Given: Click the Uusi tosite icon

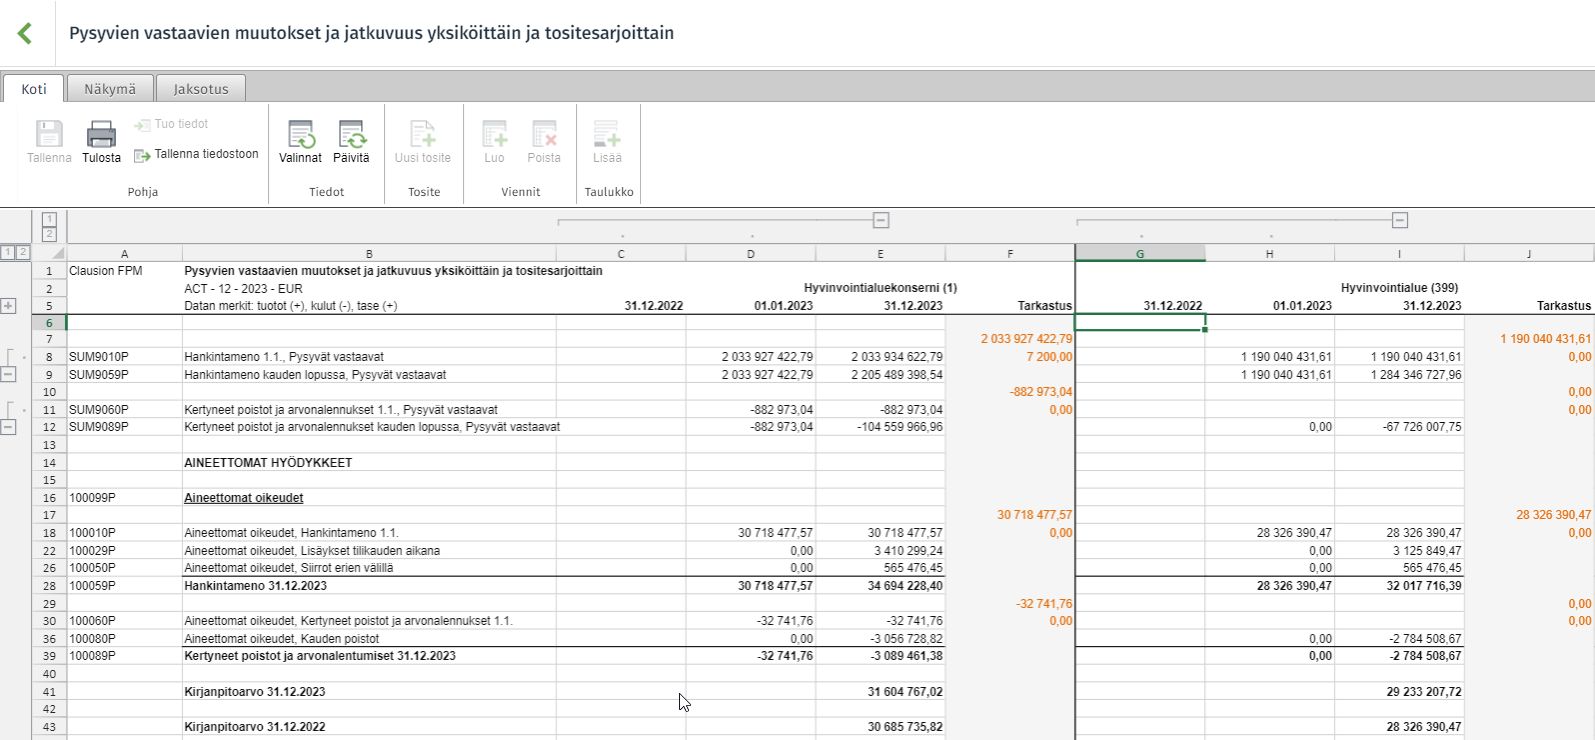Looking at the screenshot, I should click(x=423, y=134).
